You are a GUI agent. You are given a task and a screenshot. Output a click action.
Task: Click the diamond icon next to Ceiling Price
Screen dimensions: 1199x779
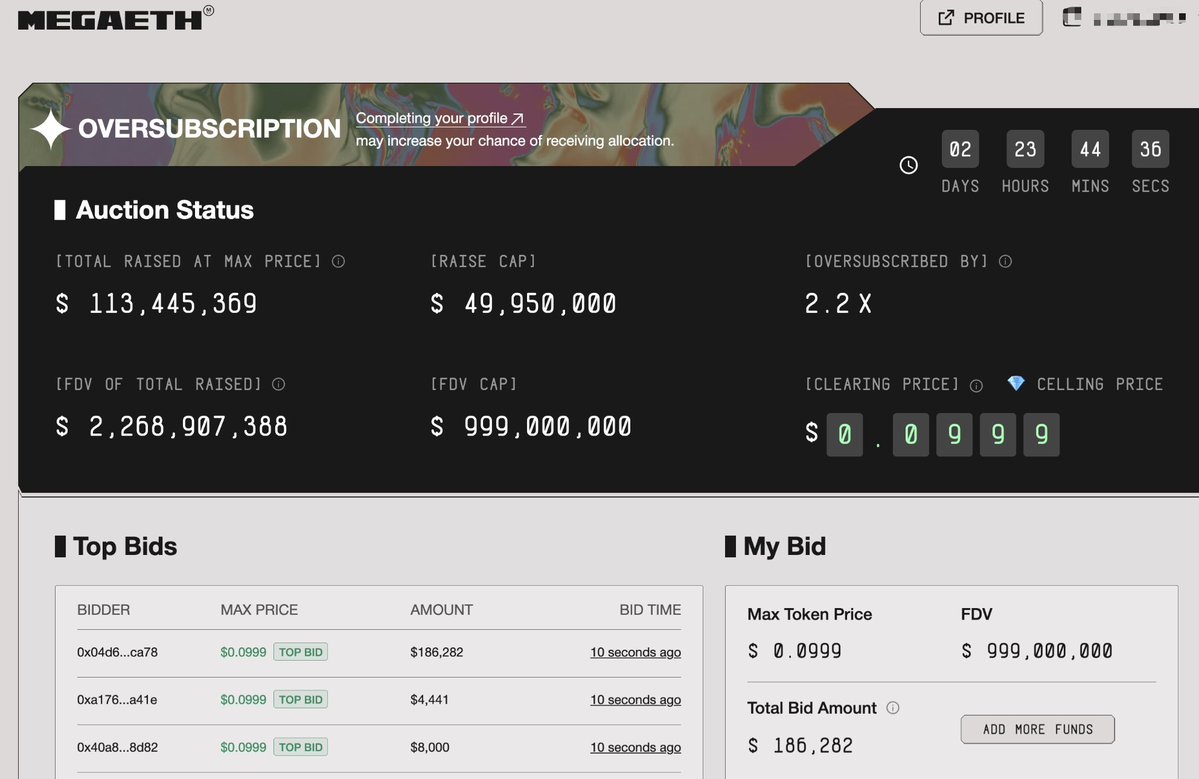click(x=1015, y=383)
